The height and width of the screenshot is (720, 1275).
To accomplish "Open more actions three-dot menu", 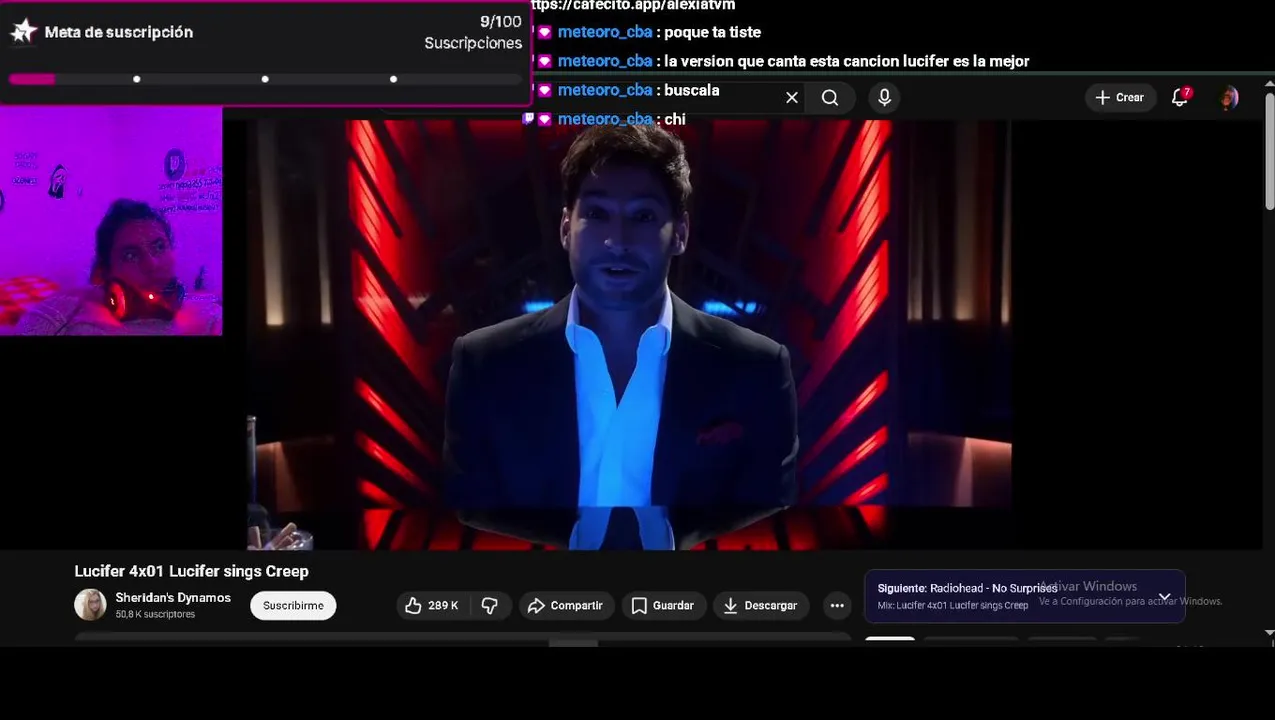I will (837, 605).
